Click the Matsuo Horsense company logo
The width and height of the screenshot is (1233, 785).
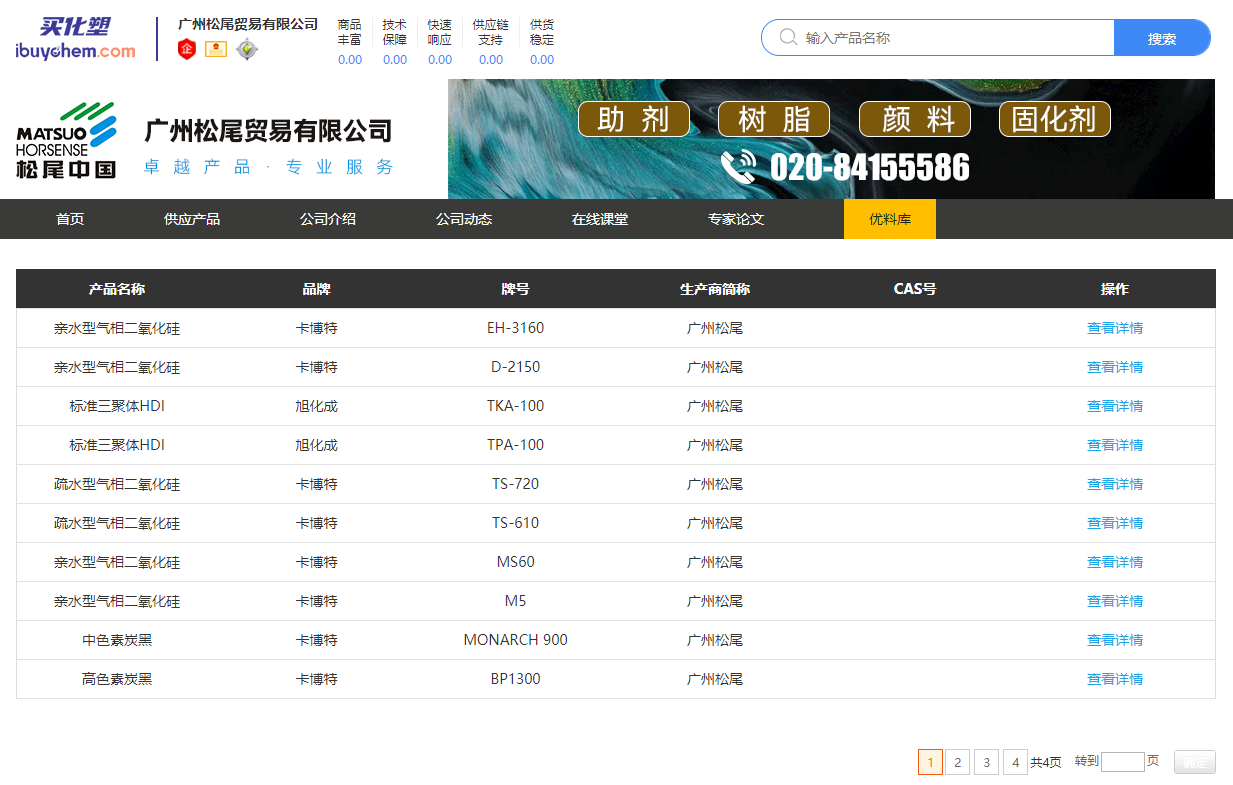point(66,139)
